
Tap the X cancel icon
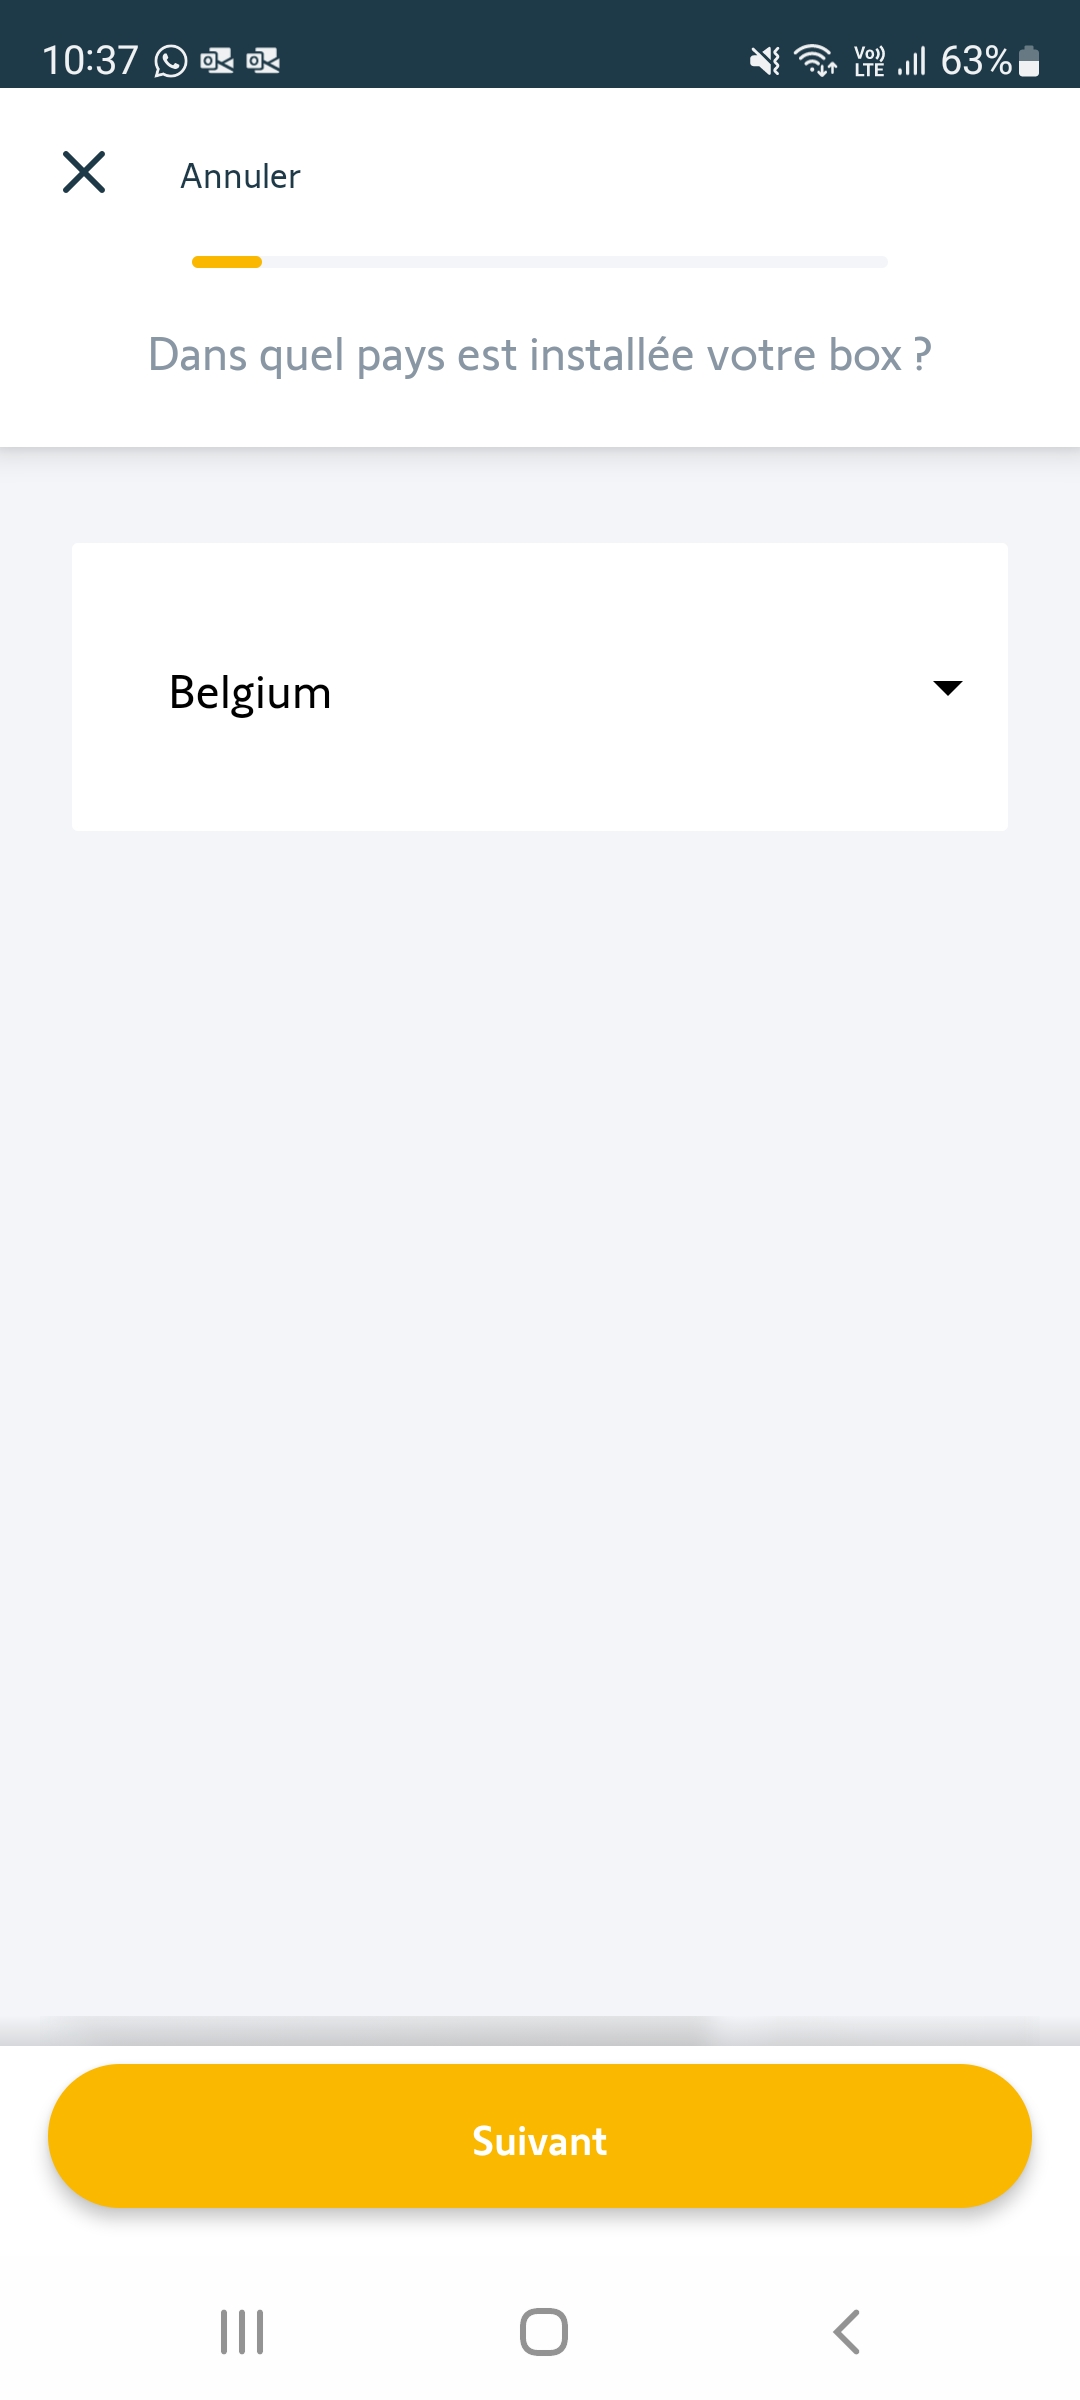click(84, 172)
